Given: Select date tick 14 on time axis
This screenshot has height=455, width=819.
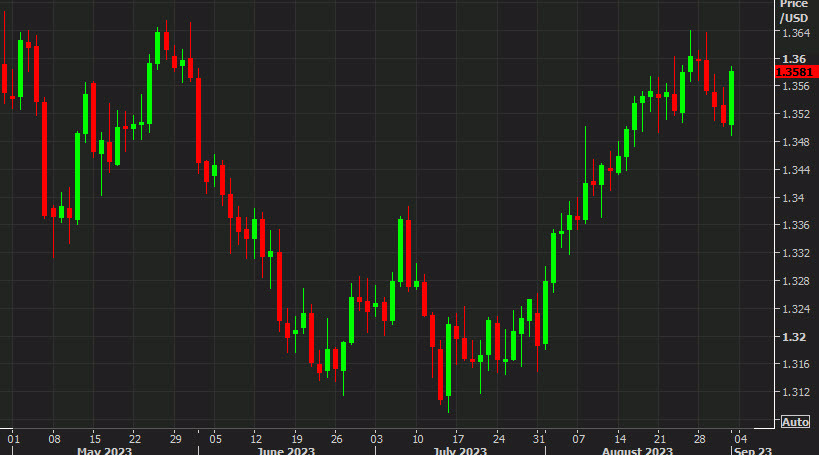Looking at the screenshot, I should click(619, 439).
